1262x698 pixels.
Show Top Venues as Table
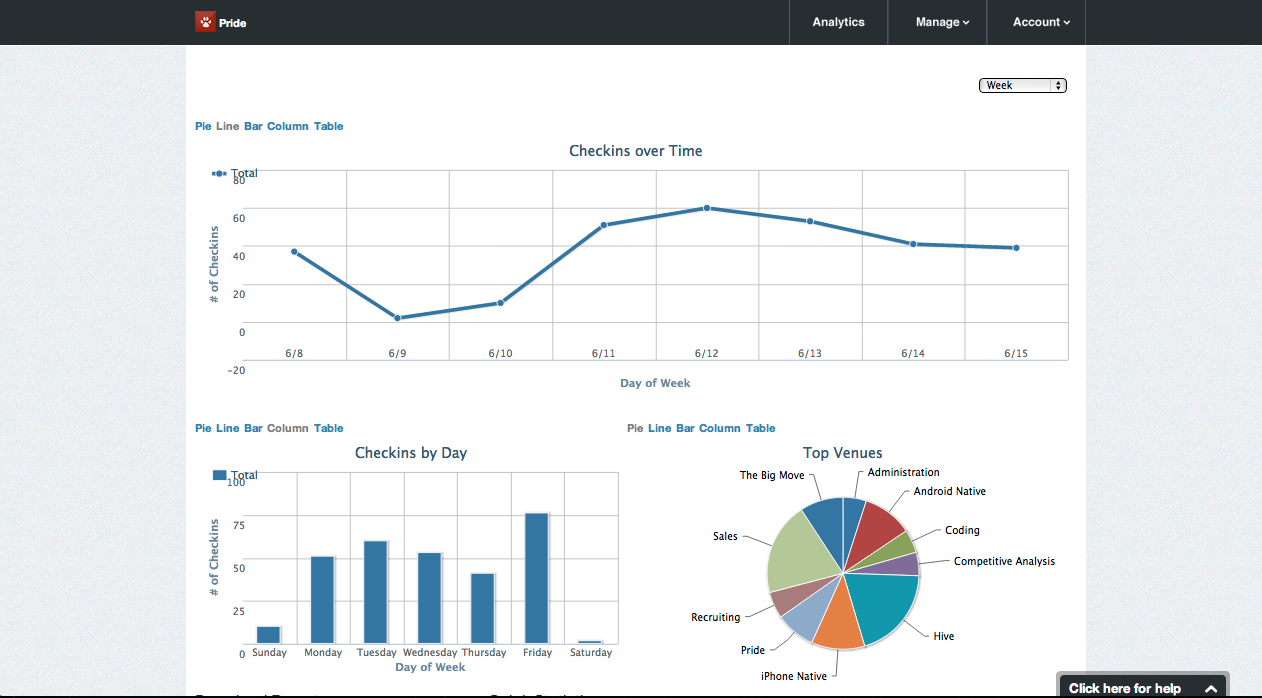761,429
